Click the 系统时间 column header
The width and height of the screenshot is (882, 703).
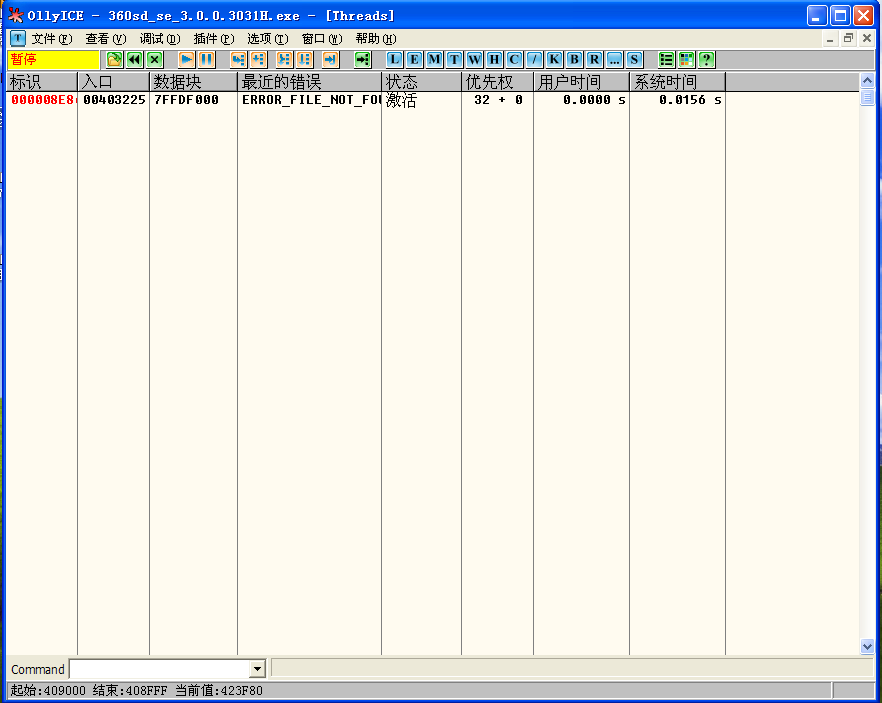pos(677,82)
